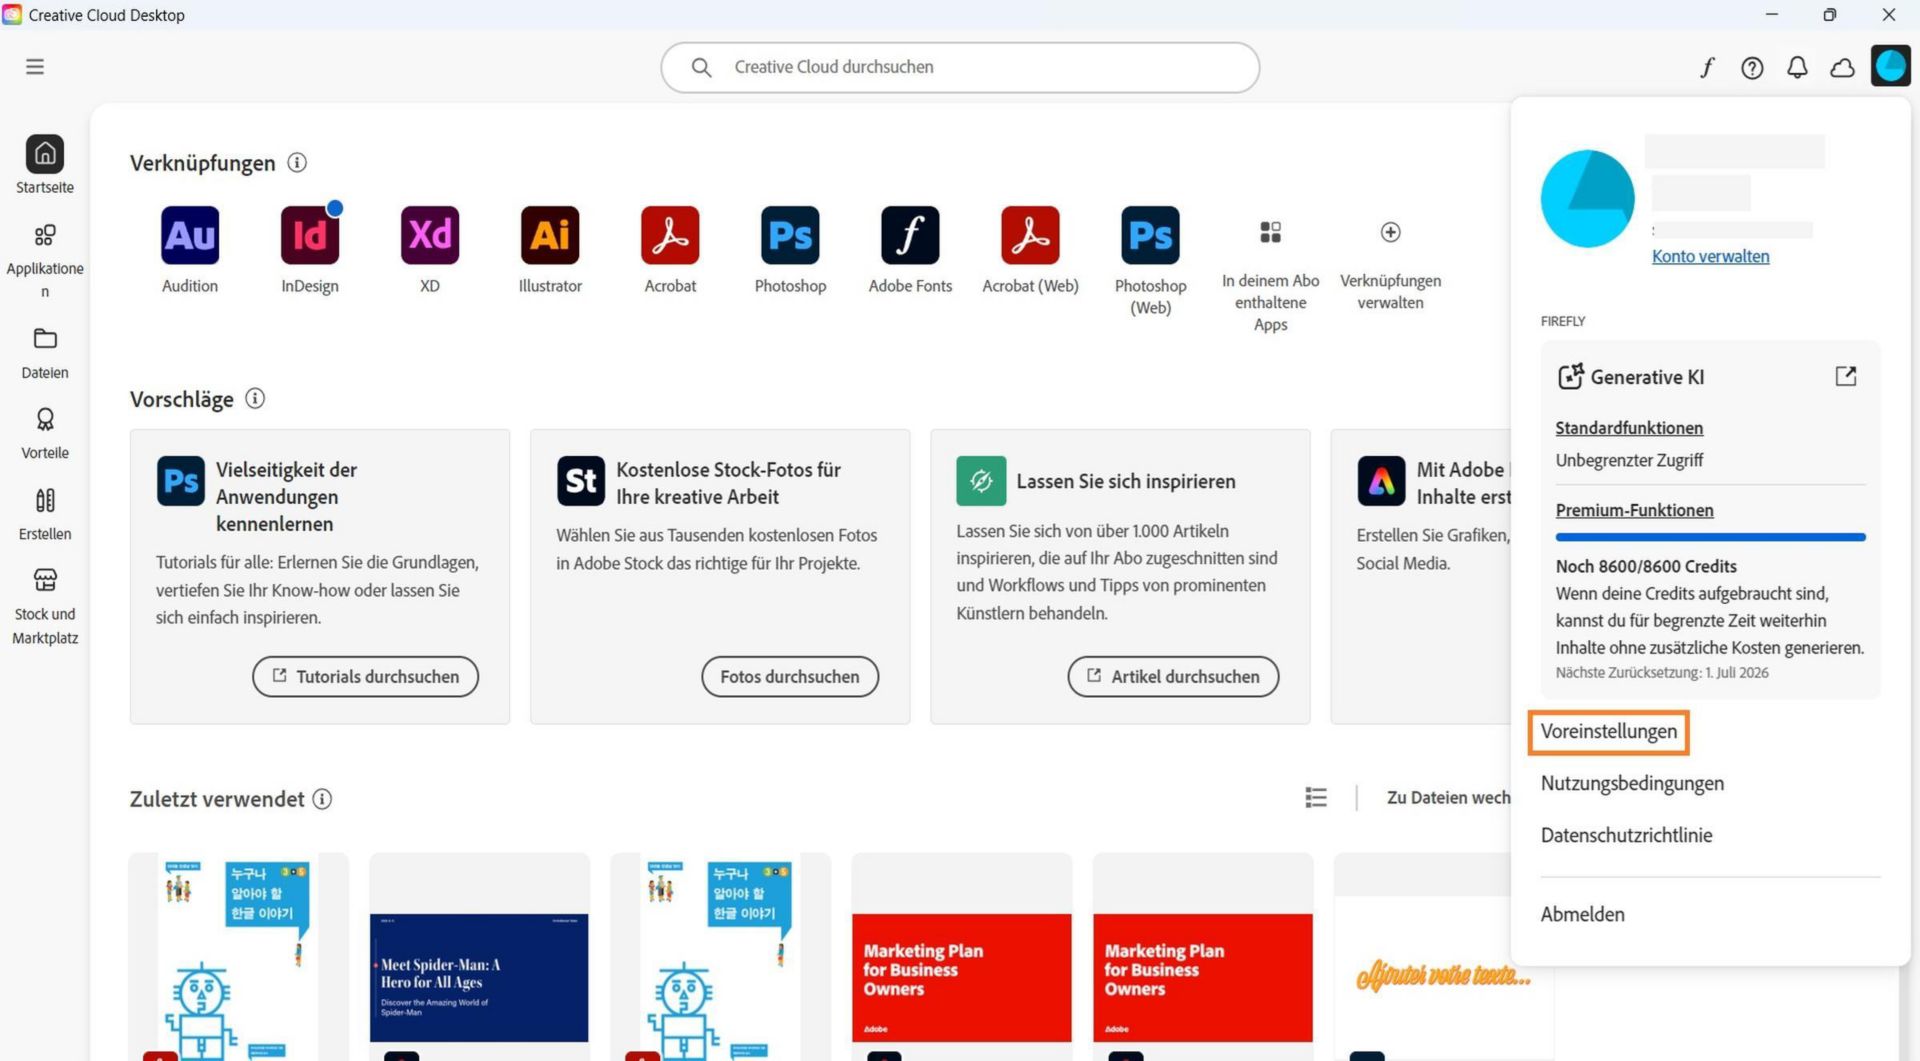The height and width of the screenshot is (1061, 1920).
Task: Open Vorteile in sidebar
Action: pyautogui.click(x=45, y=433)
